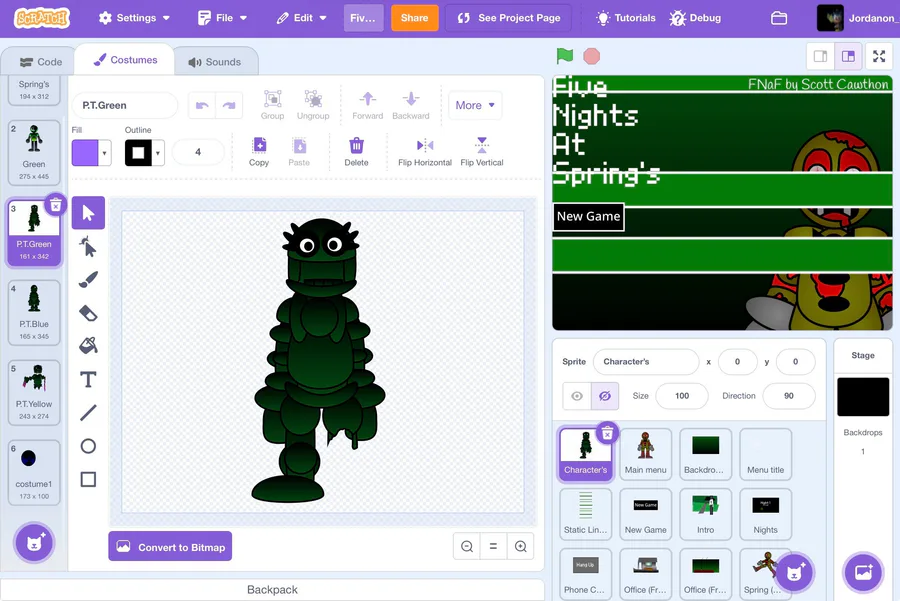
Task: Select the arrow Select tool
Action: click(x=88, y=213)
